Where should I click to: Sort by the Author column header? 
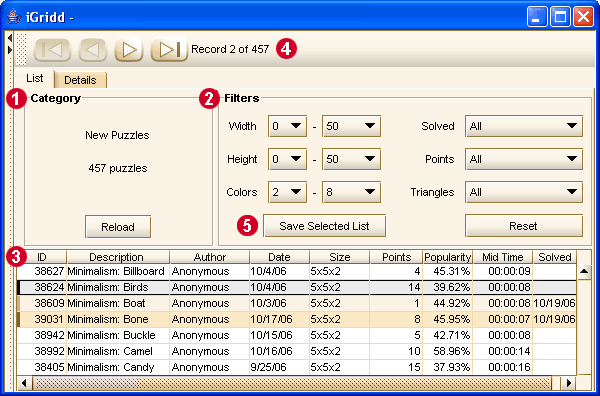coord(209,257)
